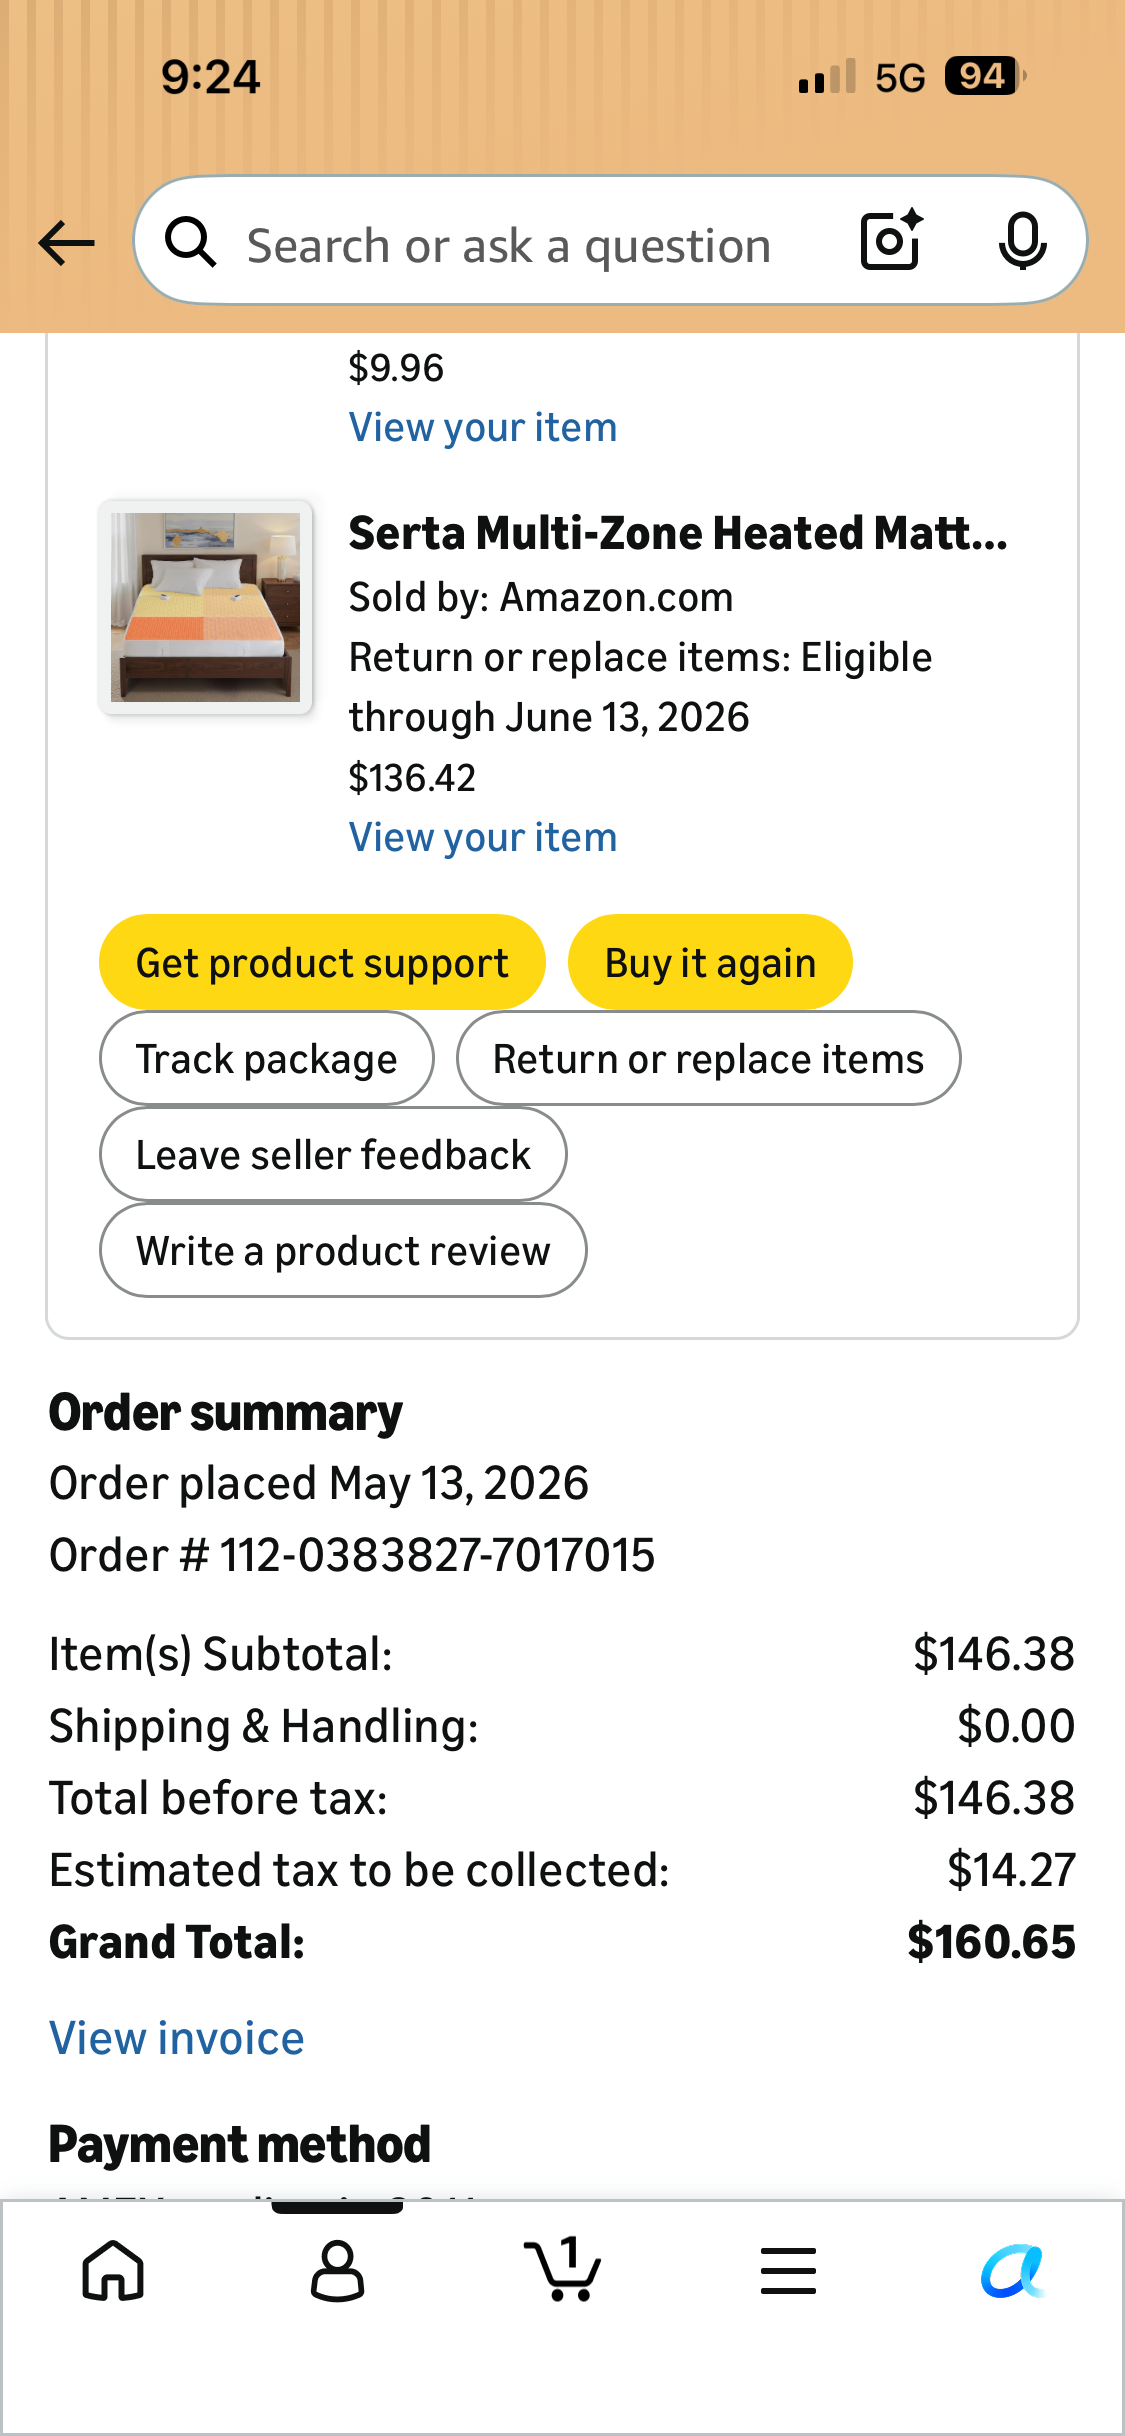Go to Home tab icon
The width and height of the screenshot is (1125, 2436).
113,2270
